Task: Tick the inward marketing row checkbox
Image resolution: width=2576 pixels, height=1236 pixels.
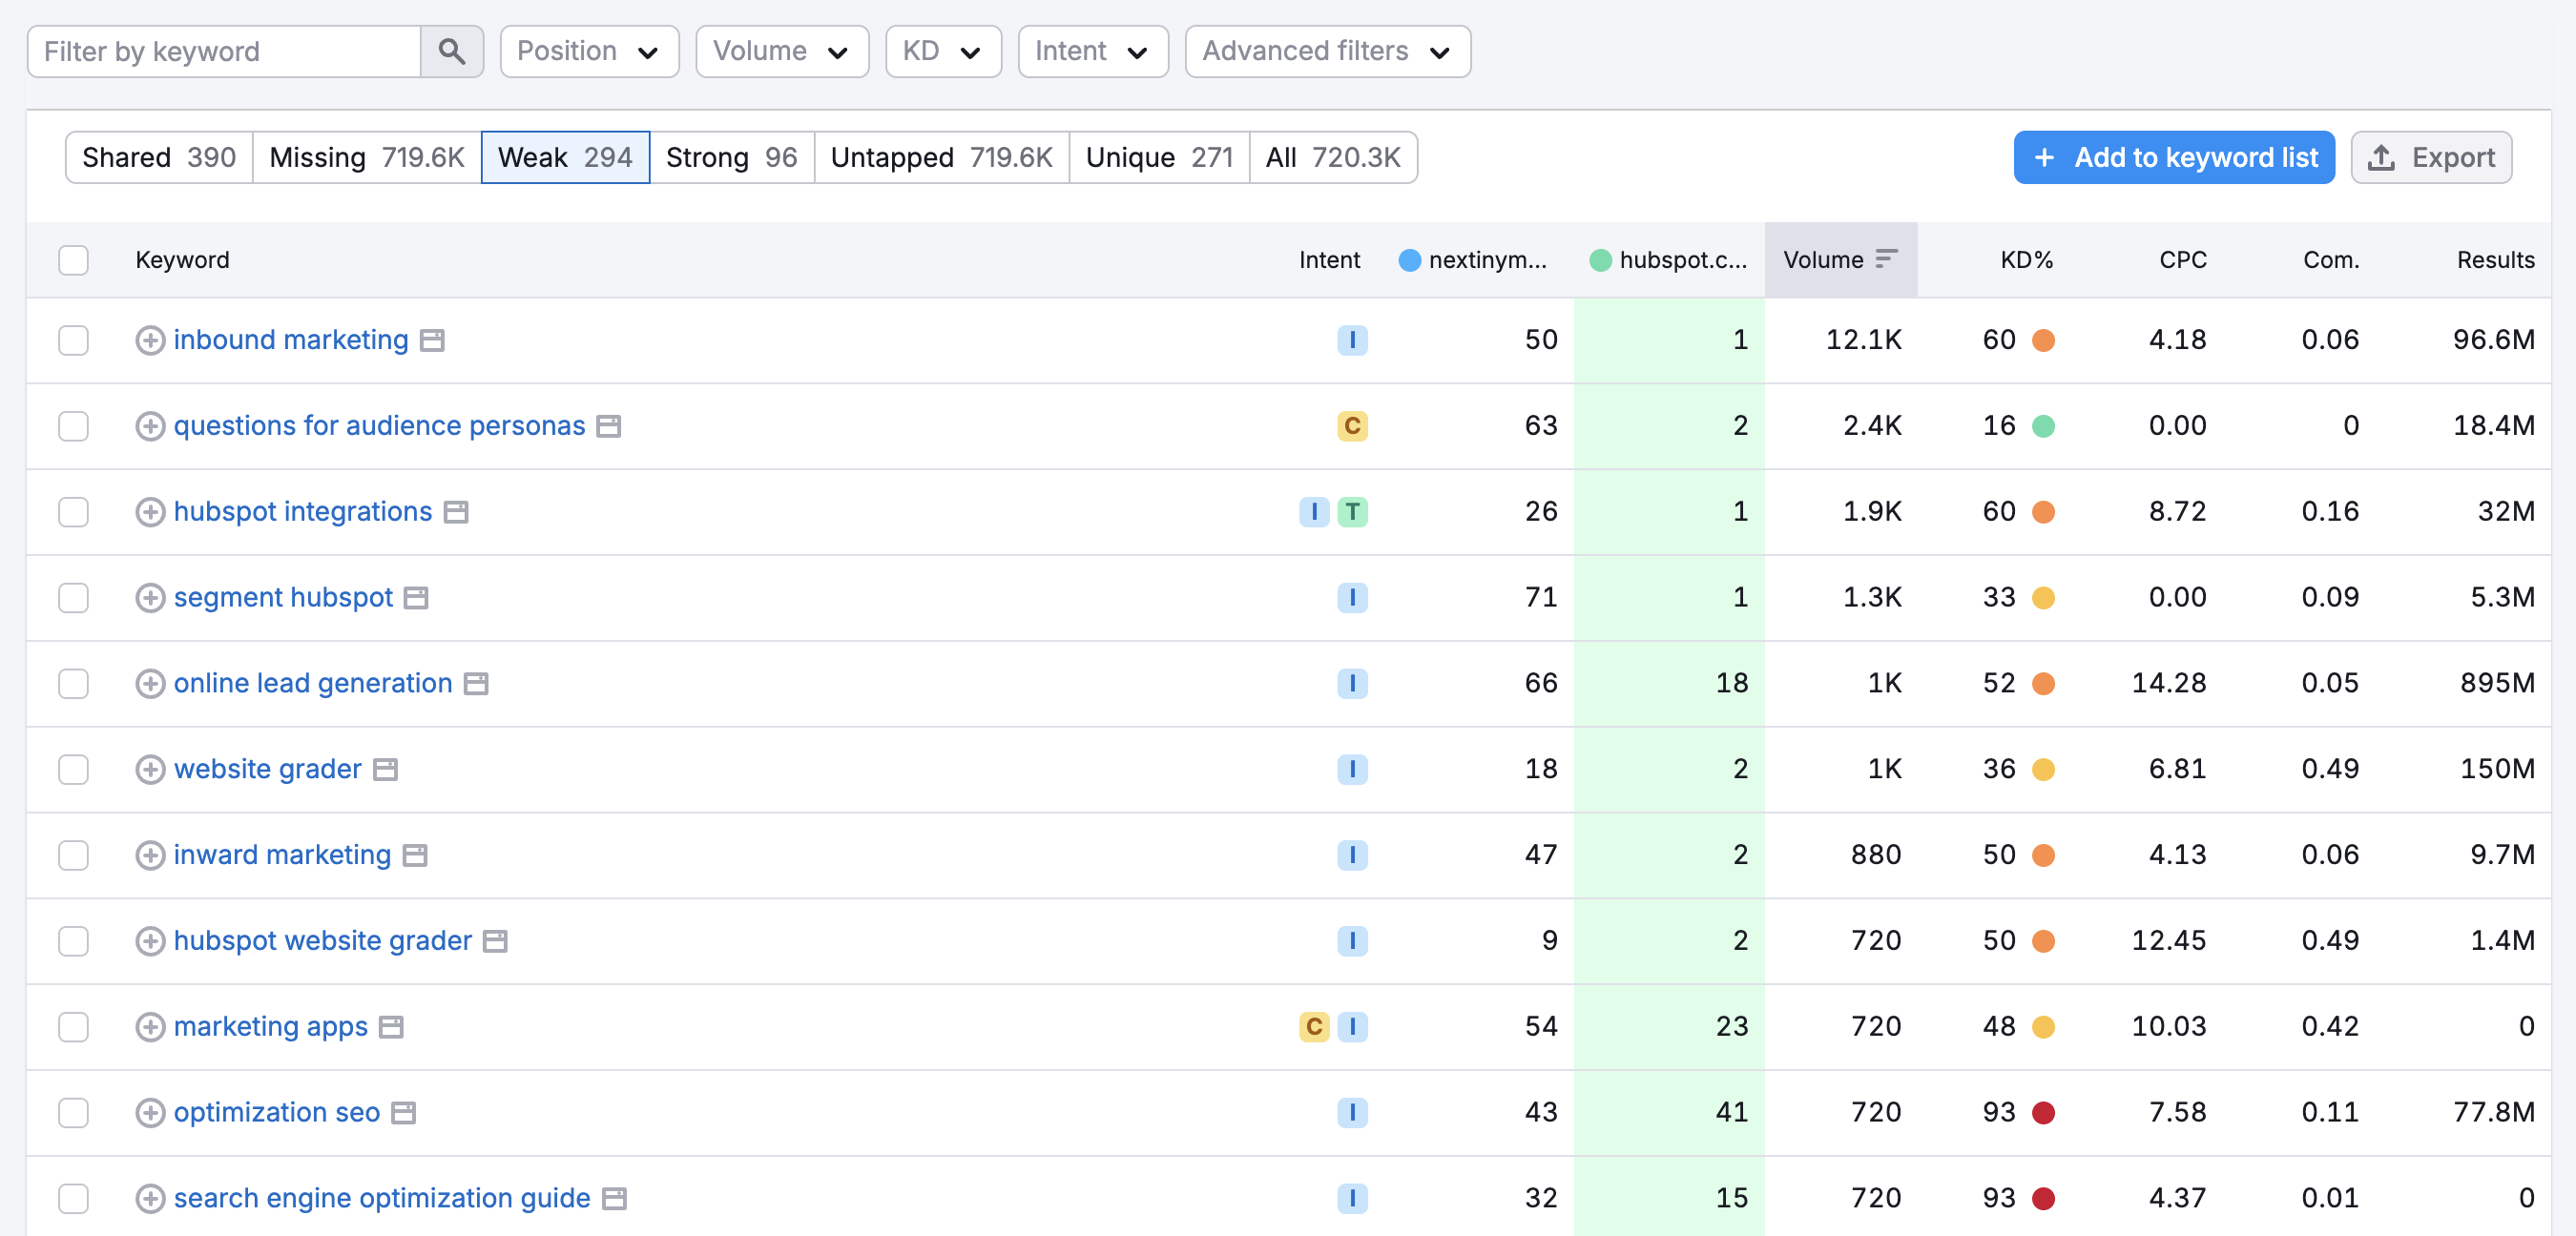Action: 73,856
